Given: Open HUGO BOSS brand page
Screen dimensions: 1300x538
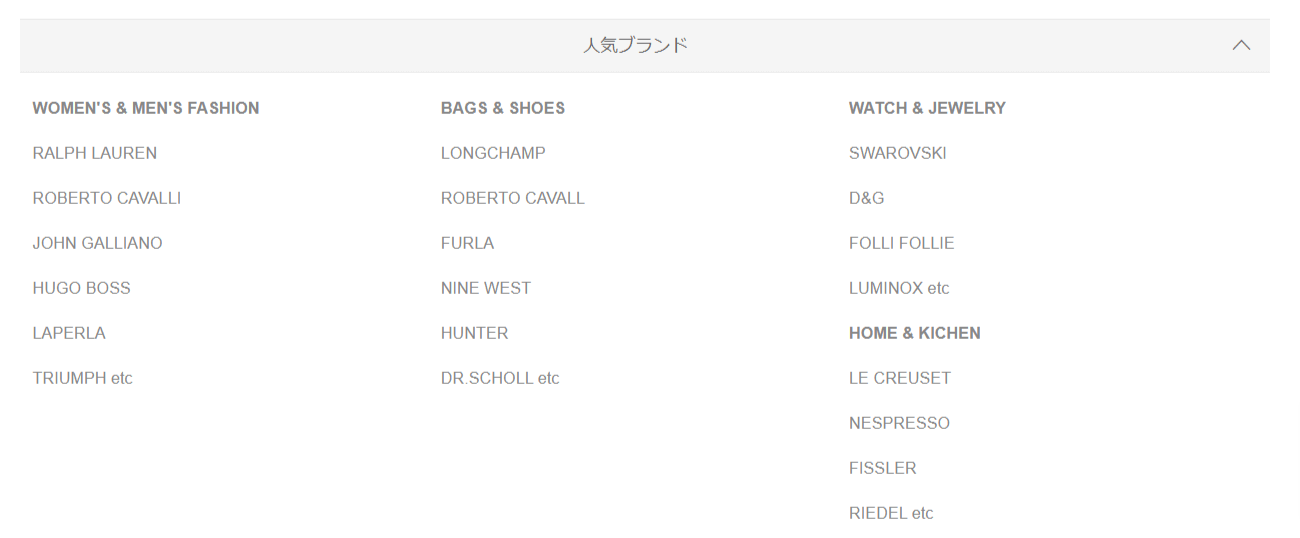Looking at the screenshot, I should (81, 288).
